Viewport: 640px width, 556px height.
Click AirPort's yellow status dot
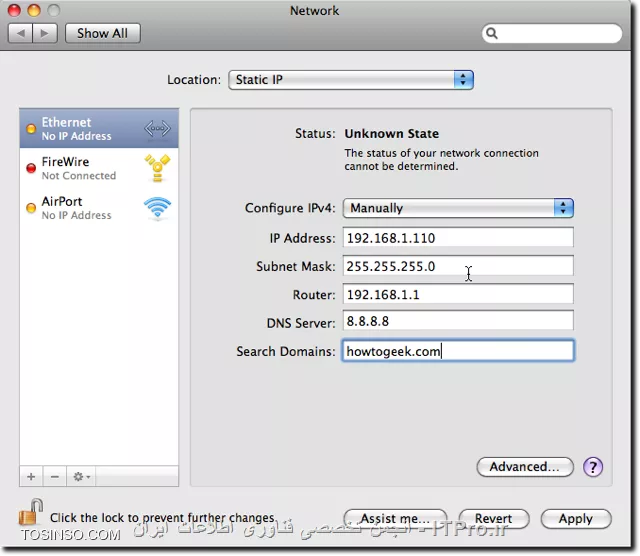point(31,208)
